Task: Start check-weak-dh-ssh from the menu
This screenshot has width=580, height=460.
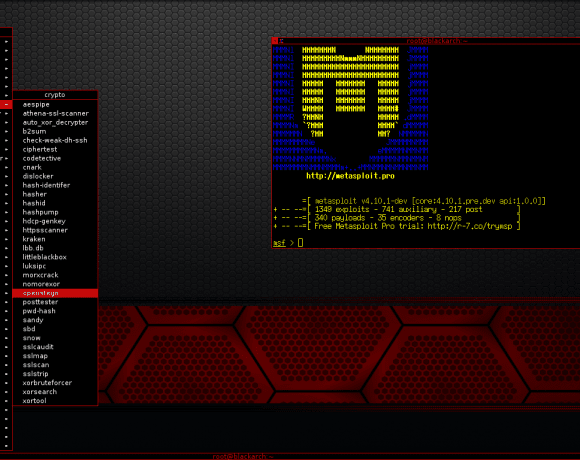Action: pyautogui.click(x=55, y=141)
